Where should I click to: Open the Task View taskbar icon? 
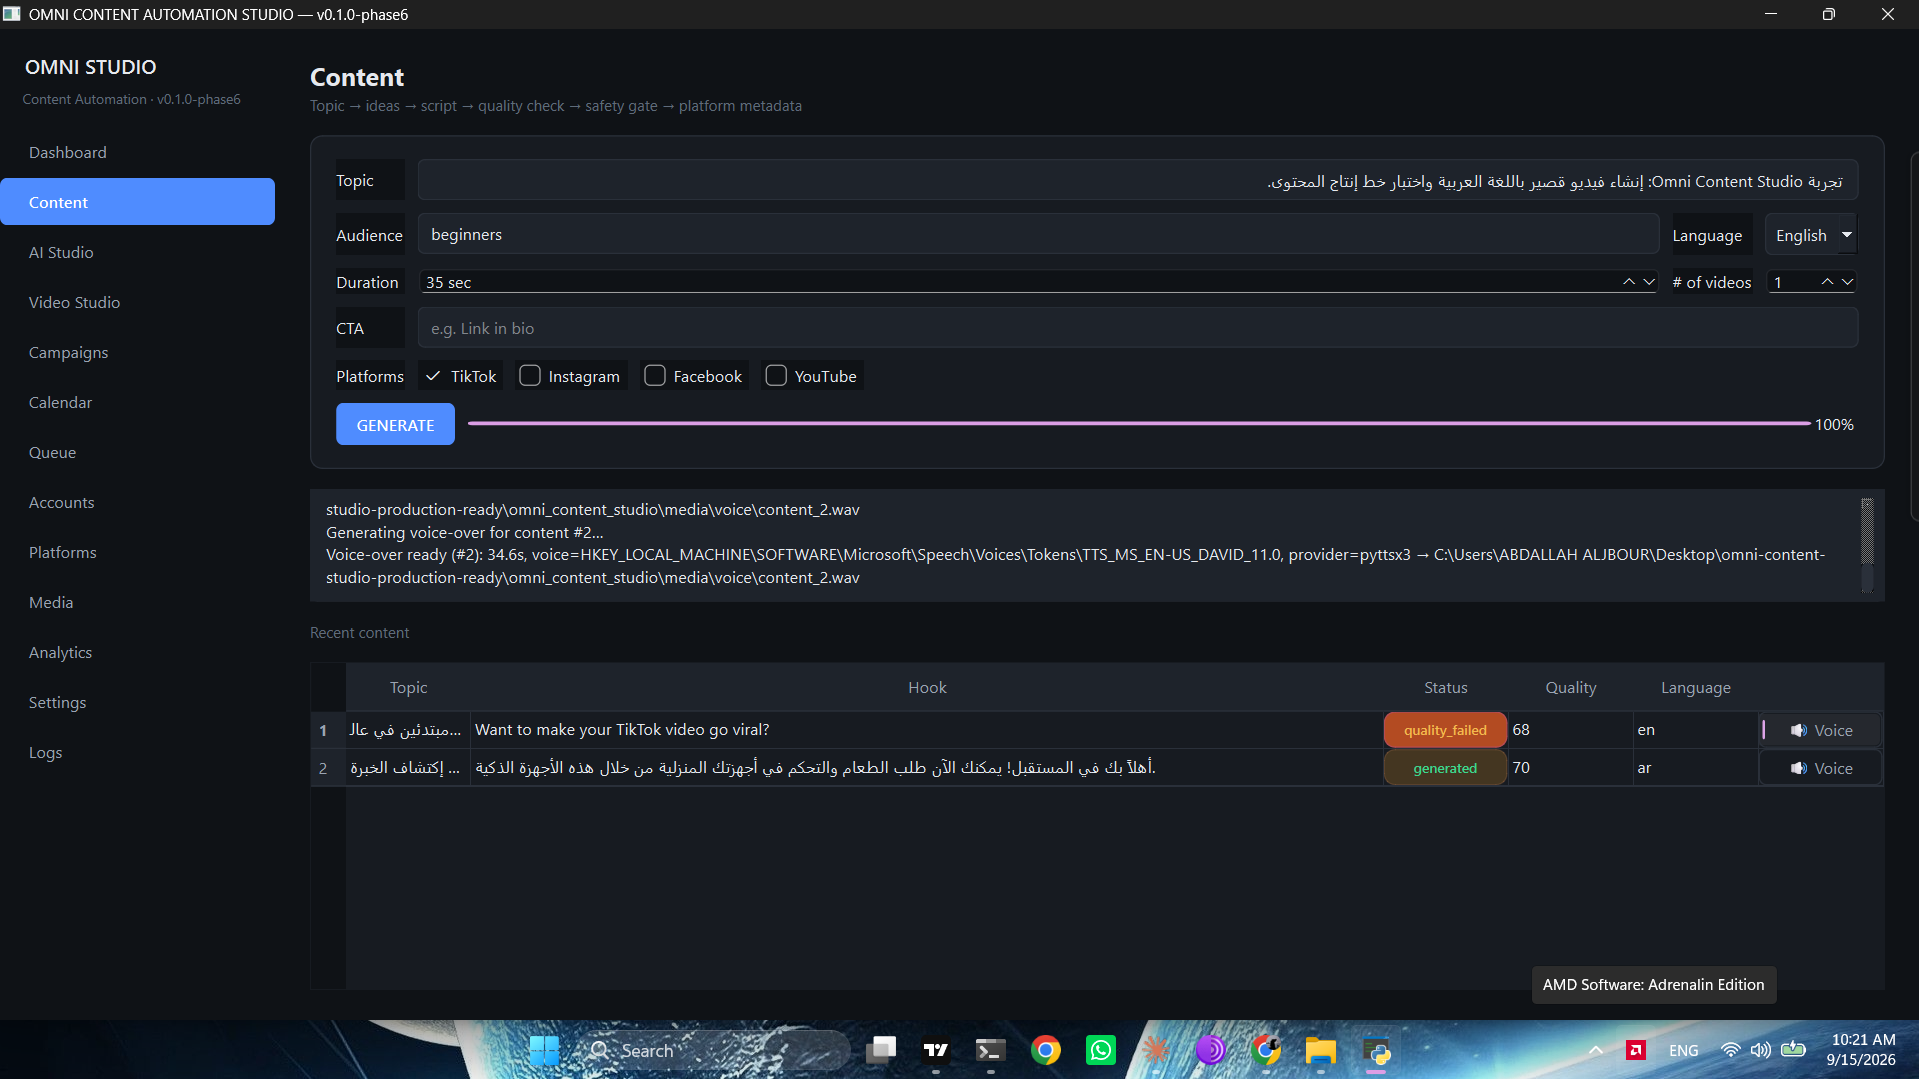pyautogui.click(x=881, y=1050)
